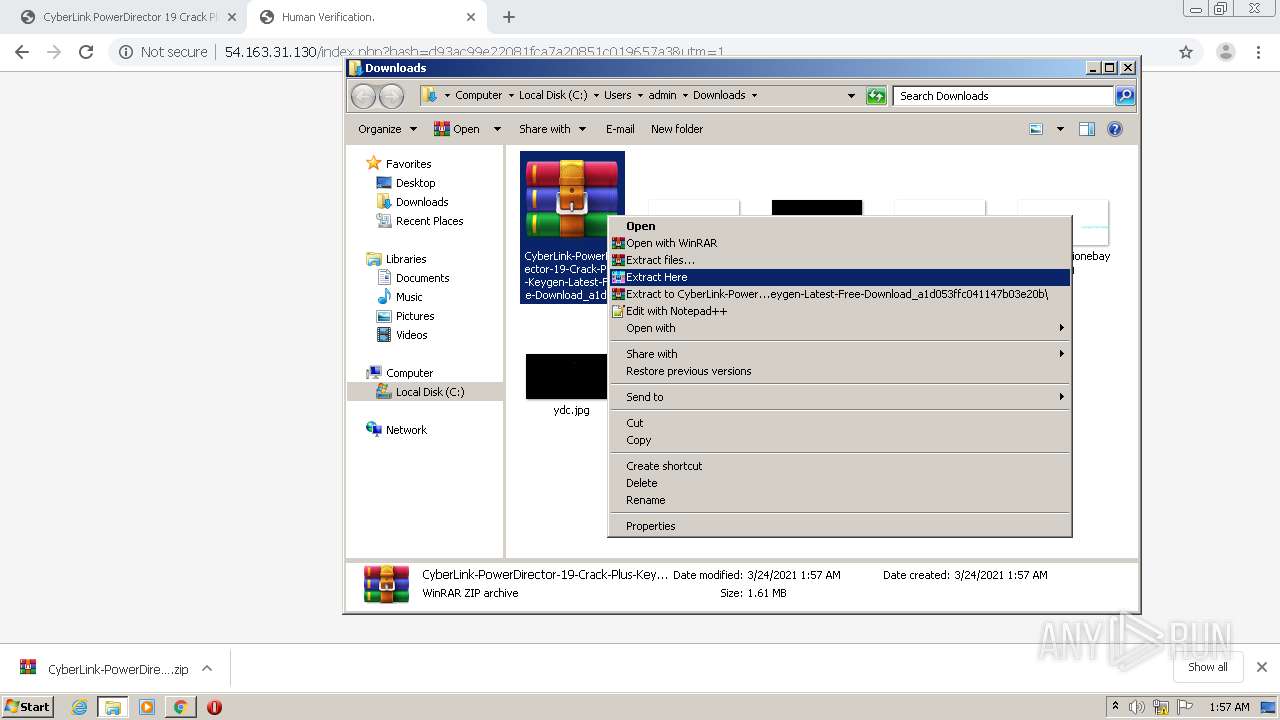Expand the Downloads breadcrumb arrow
Viewport: 1280px width, 720px height.
754,96
